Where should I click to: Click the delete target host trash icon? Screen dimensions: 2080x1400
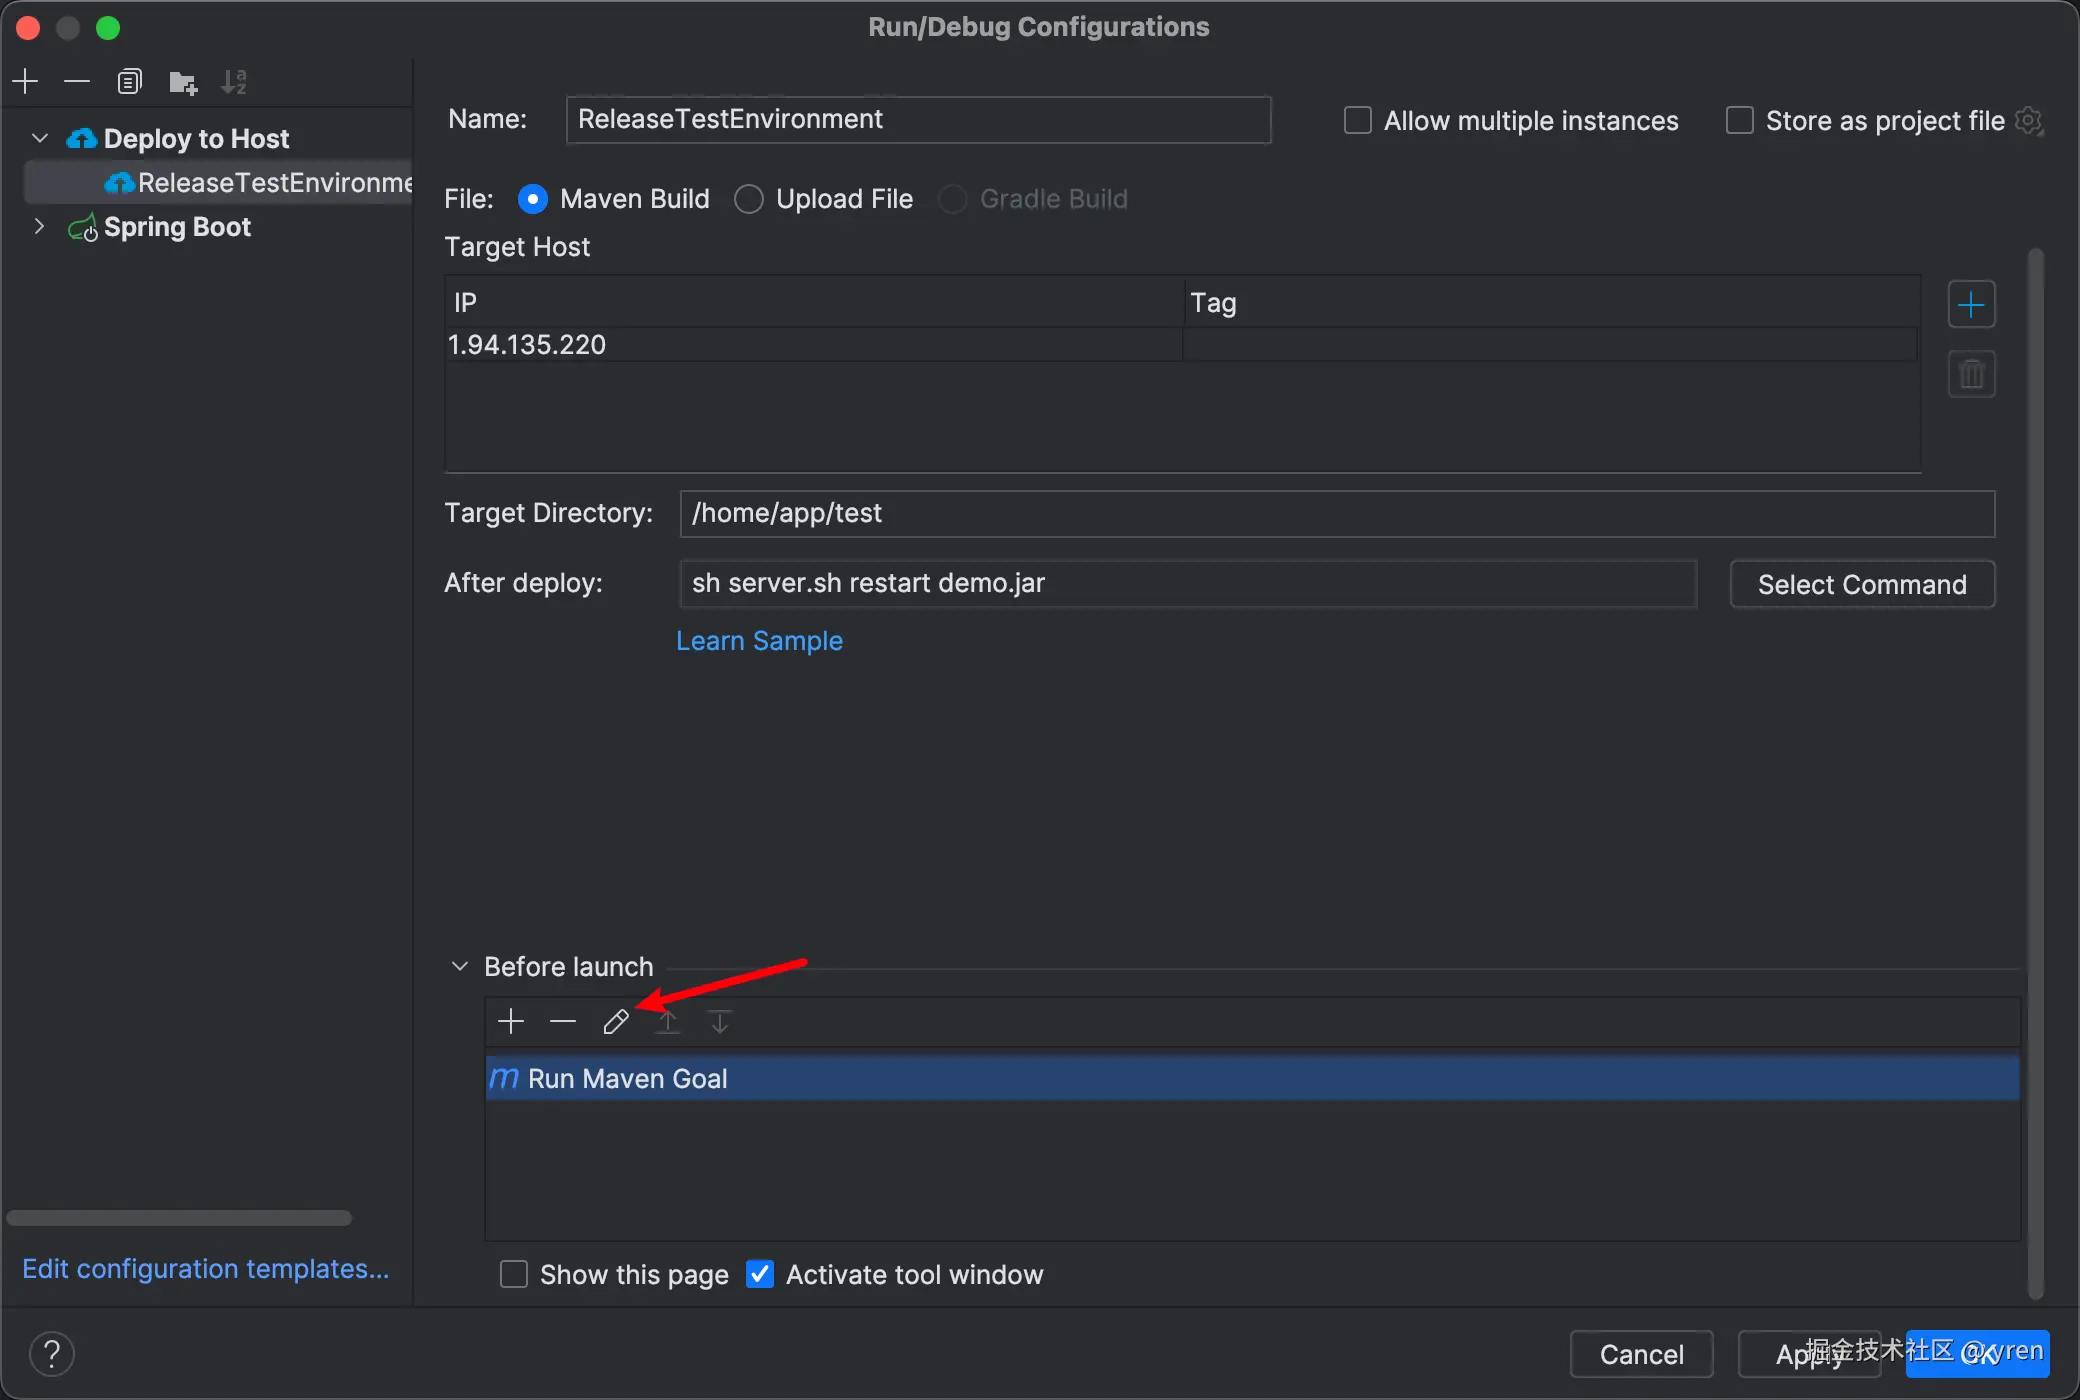coord(1971,375)
